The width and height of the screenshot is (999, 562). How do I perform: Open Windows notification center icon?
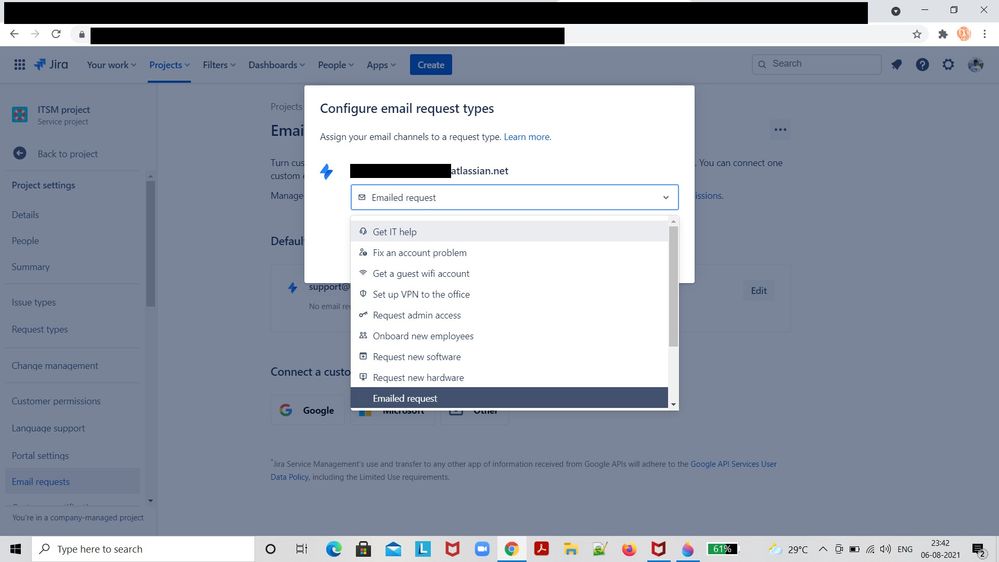979,549
